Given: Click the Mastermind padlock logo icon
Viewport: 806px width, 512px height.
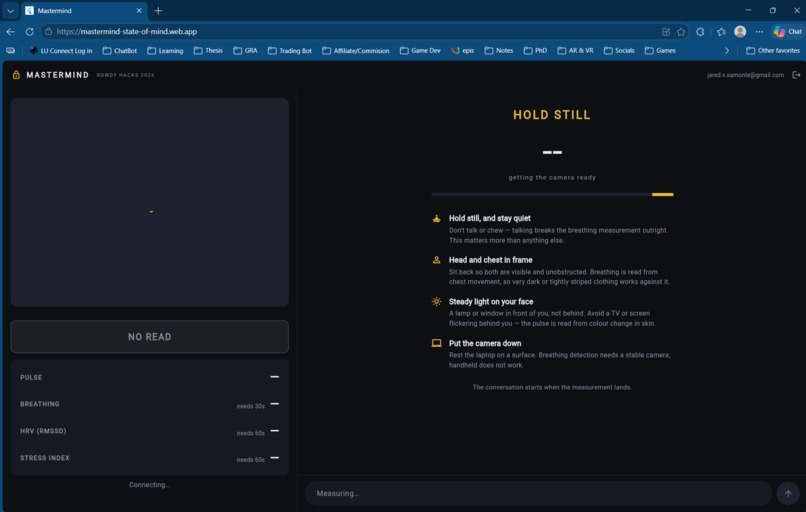Looking at the screenshot, I should [16, 75].
